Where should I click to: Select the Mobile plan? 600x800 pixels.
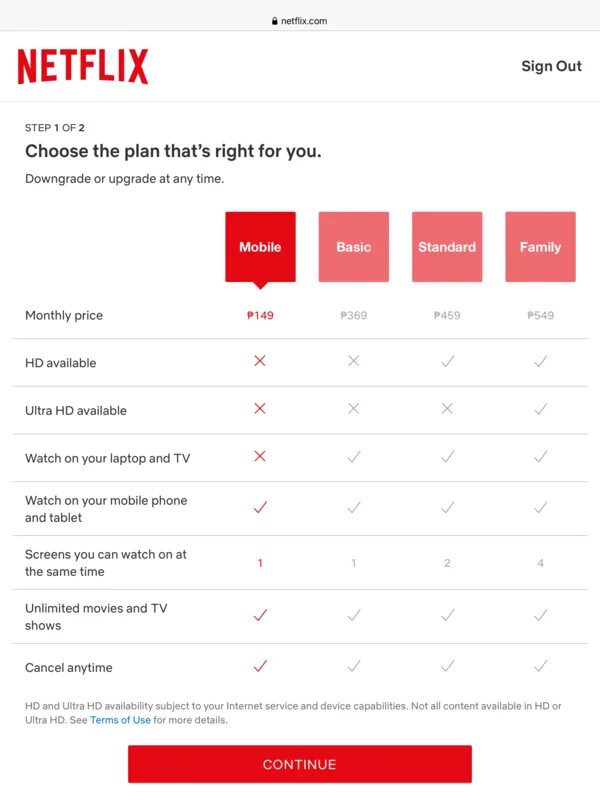[x=260, y=247]
